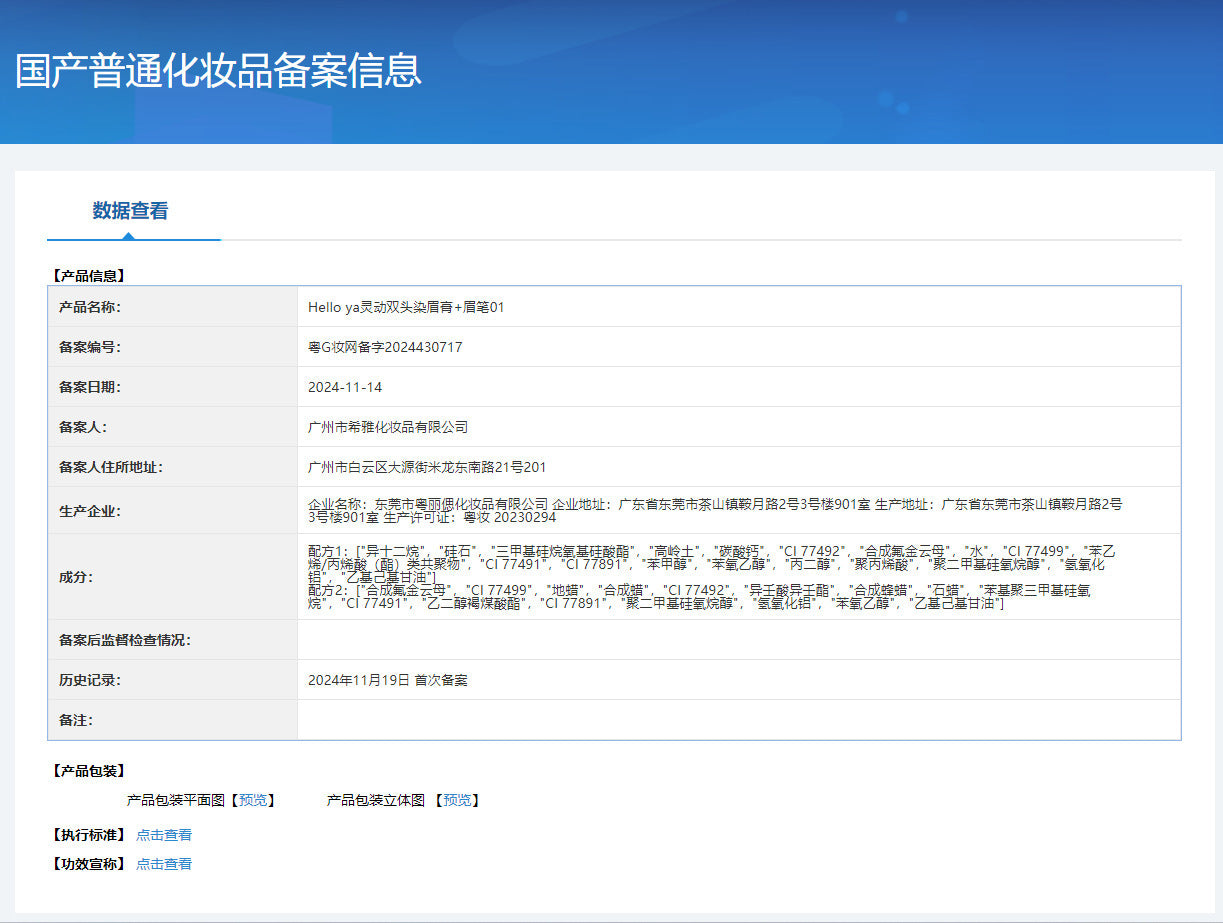Open 预览 link for 产品包装立体图
The width and height of the screenshot is (1223, 923).
click(458, 800)
